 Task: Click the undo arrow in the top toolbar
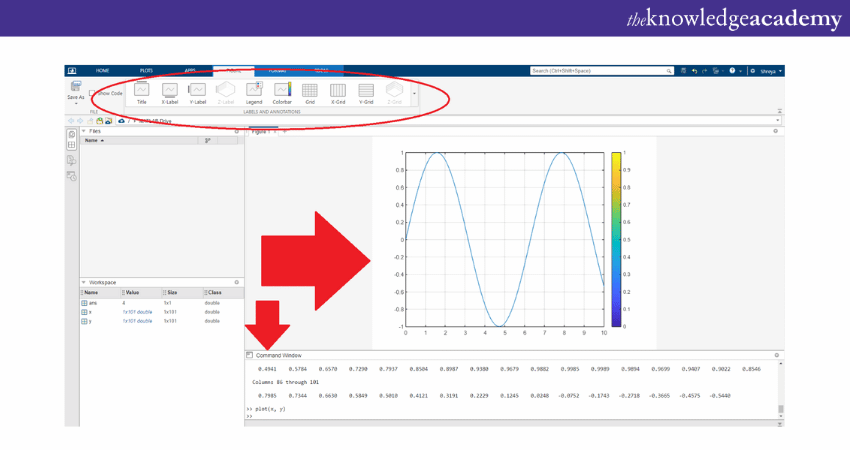pyautogui.click(x=694, y=71)
